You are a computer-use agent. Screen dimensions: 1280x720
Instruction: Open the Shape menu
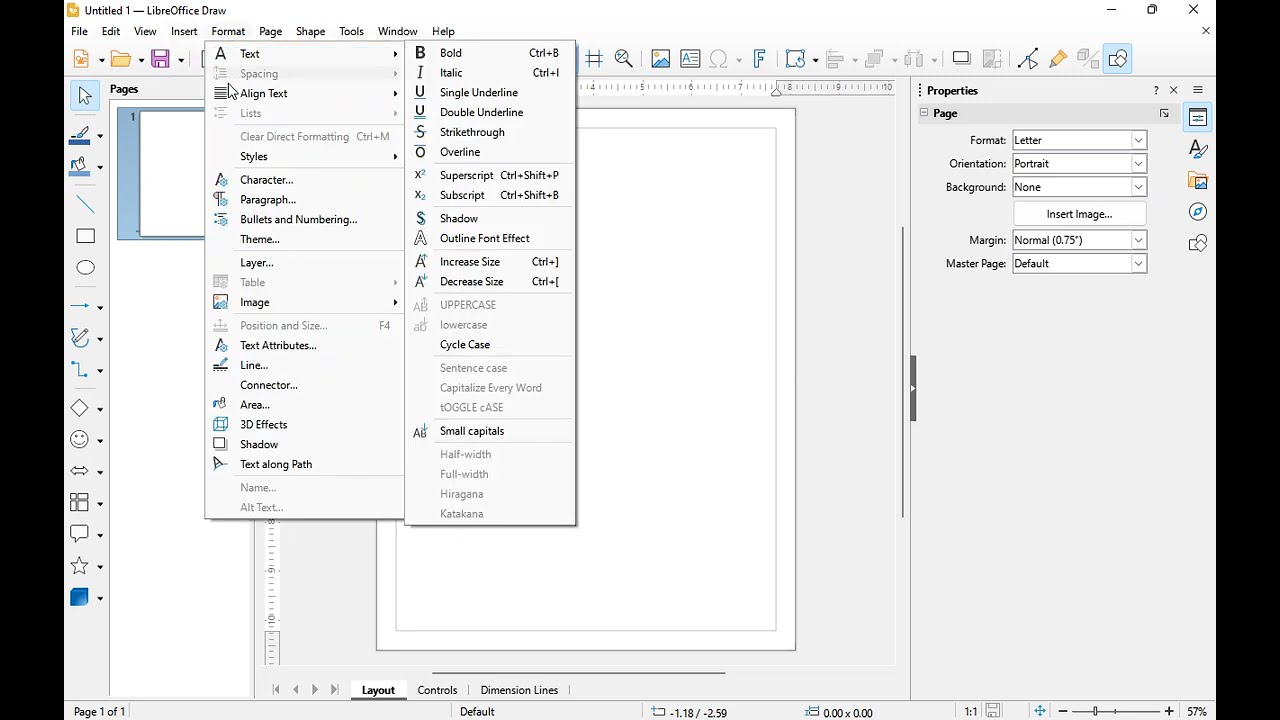click(310, 31)
